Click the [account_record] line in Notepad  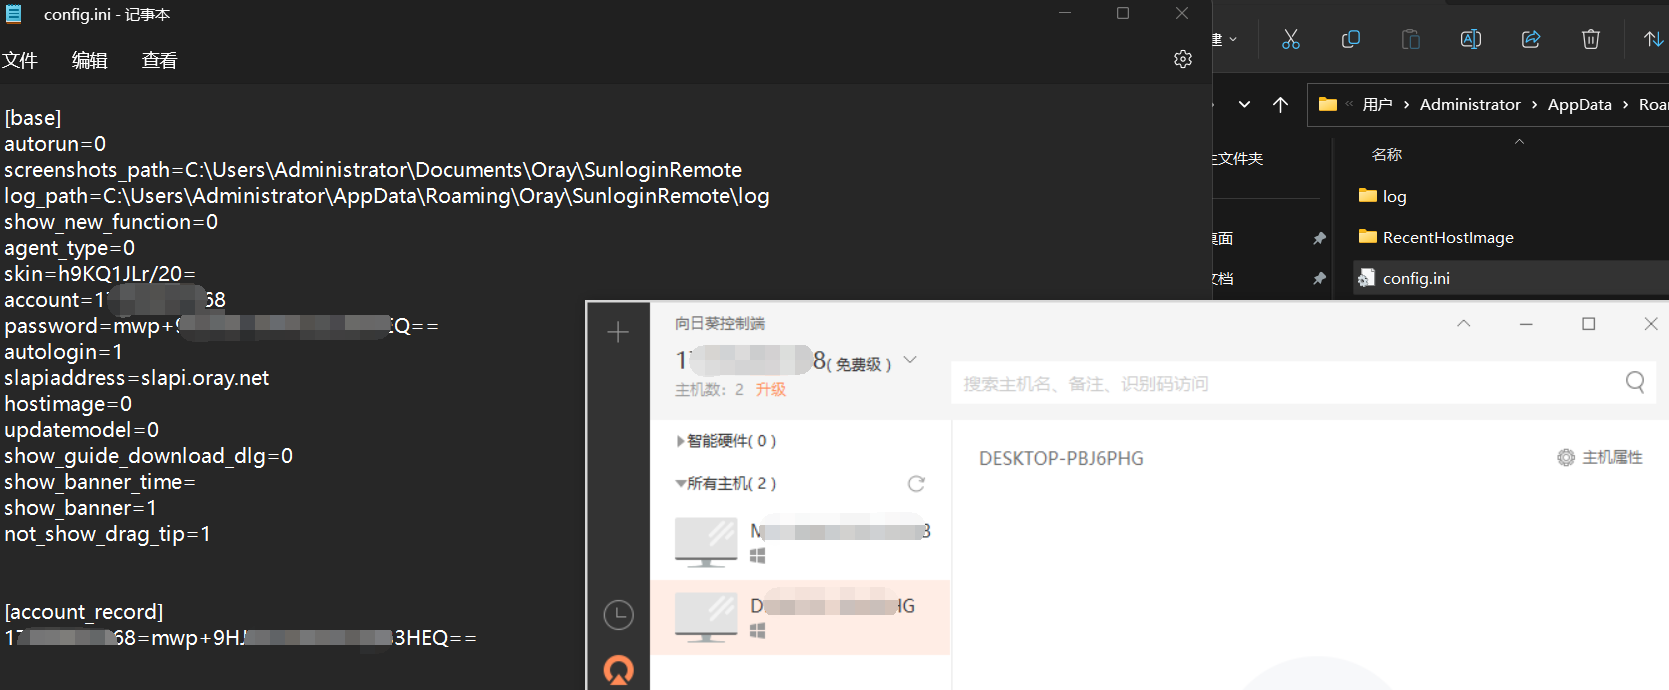coord(84,612)
